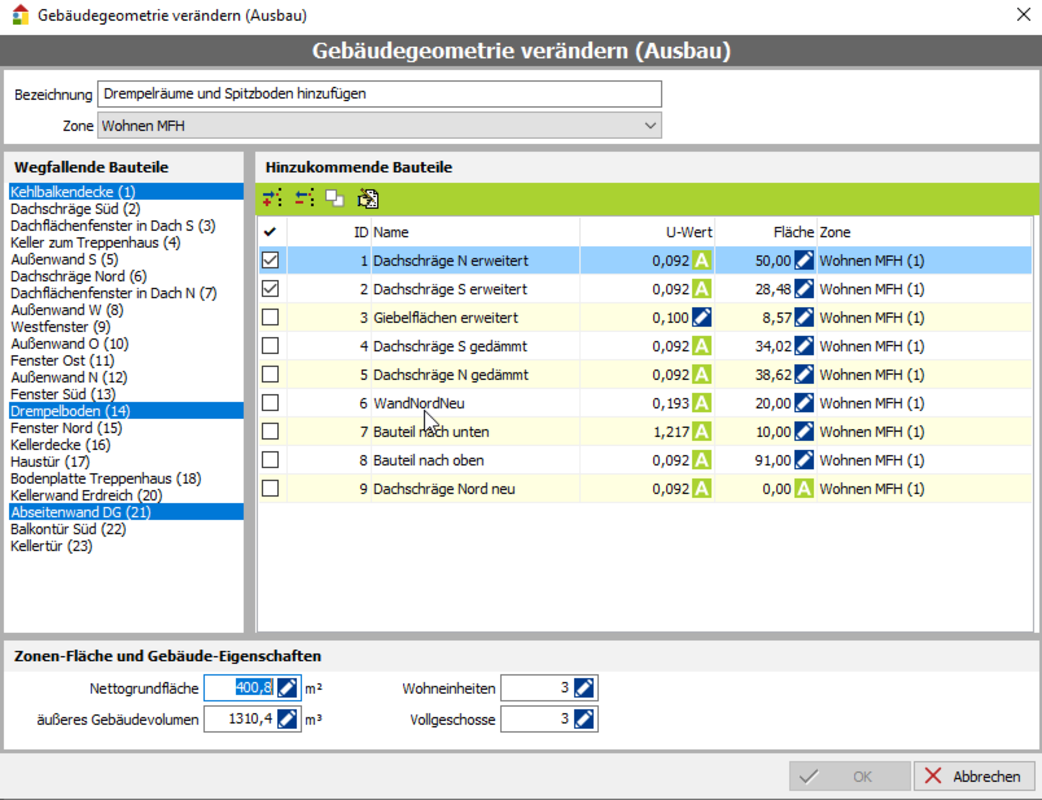Click the remove component toolbar icon
This screenshot has width=1042, height=800.
pyautogui.click(x=304, y=198)
